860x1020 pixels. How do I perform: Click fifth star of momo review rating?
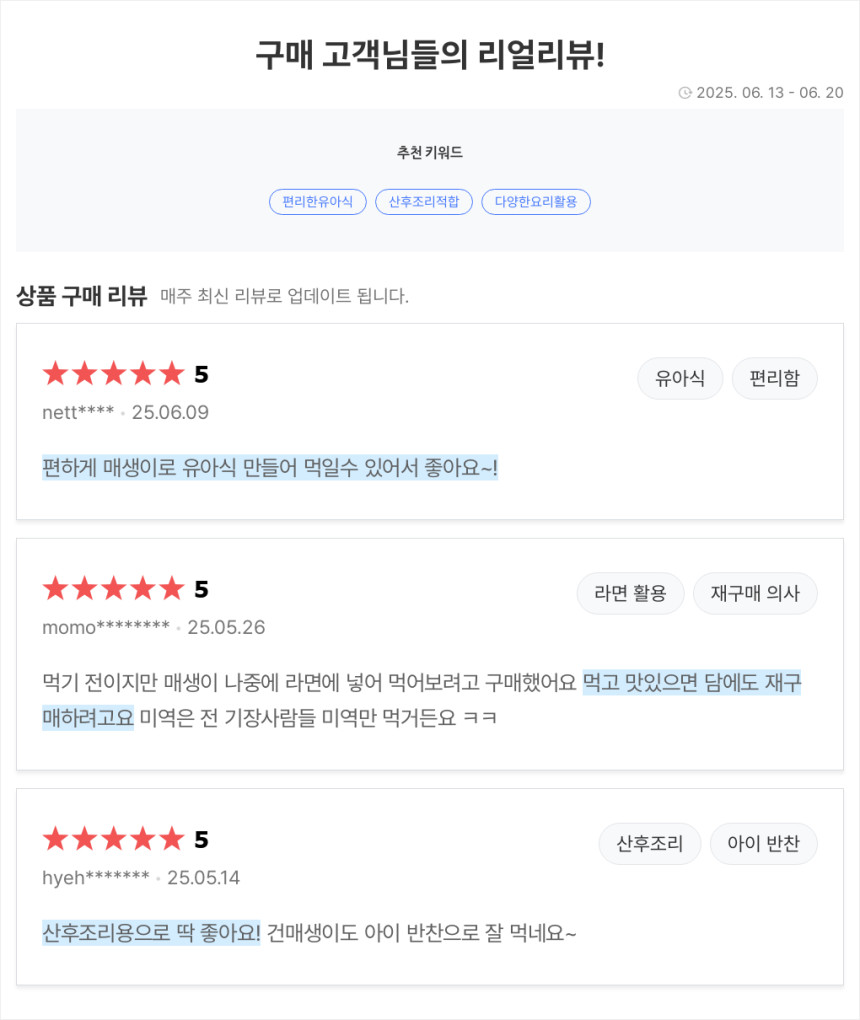(172, 588)
